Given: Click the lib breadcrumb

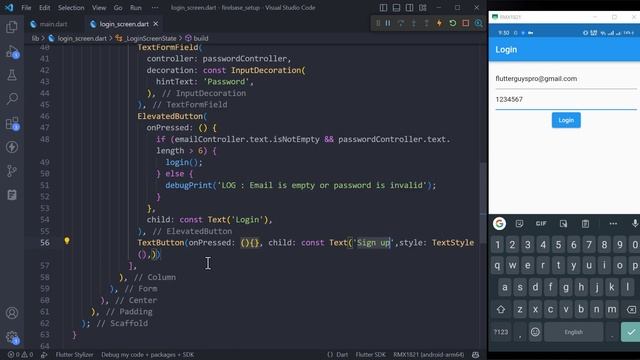Looking at the screenshot, I should point(36,38).
